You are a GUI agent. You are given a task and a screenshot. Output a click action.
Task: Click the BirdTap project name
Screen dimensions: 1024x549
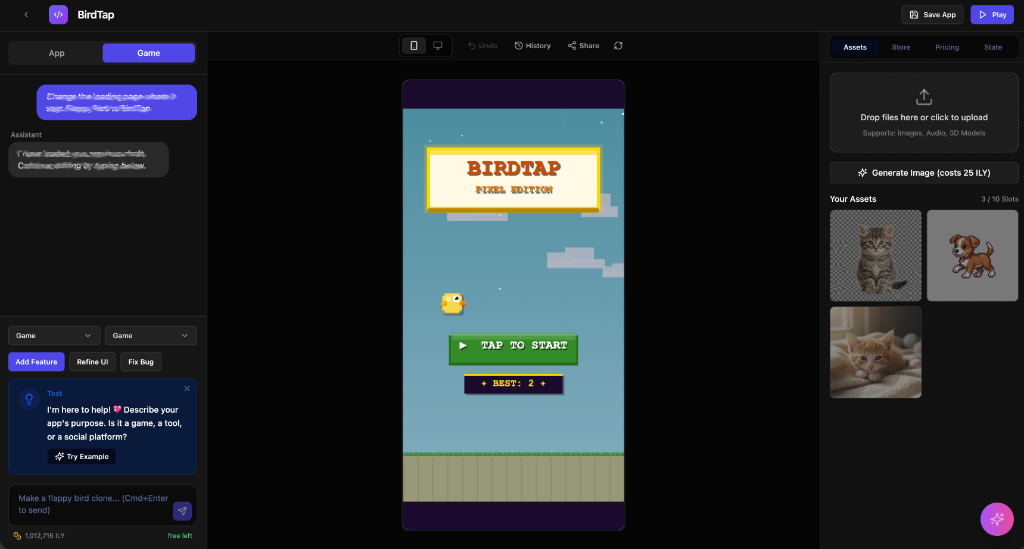(95, 14)
